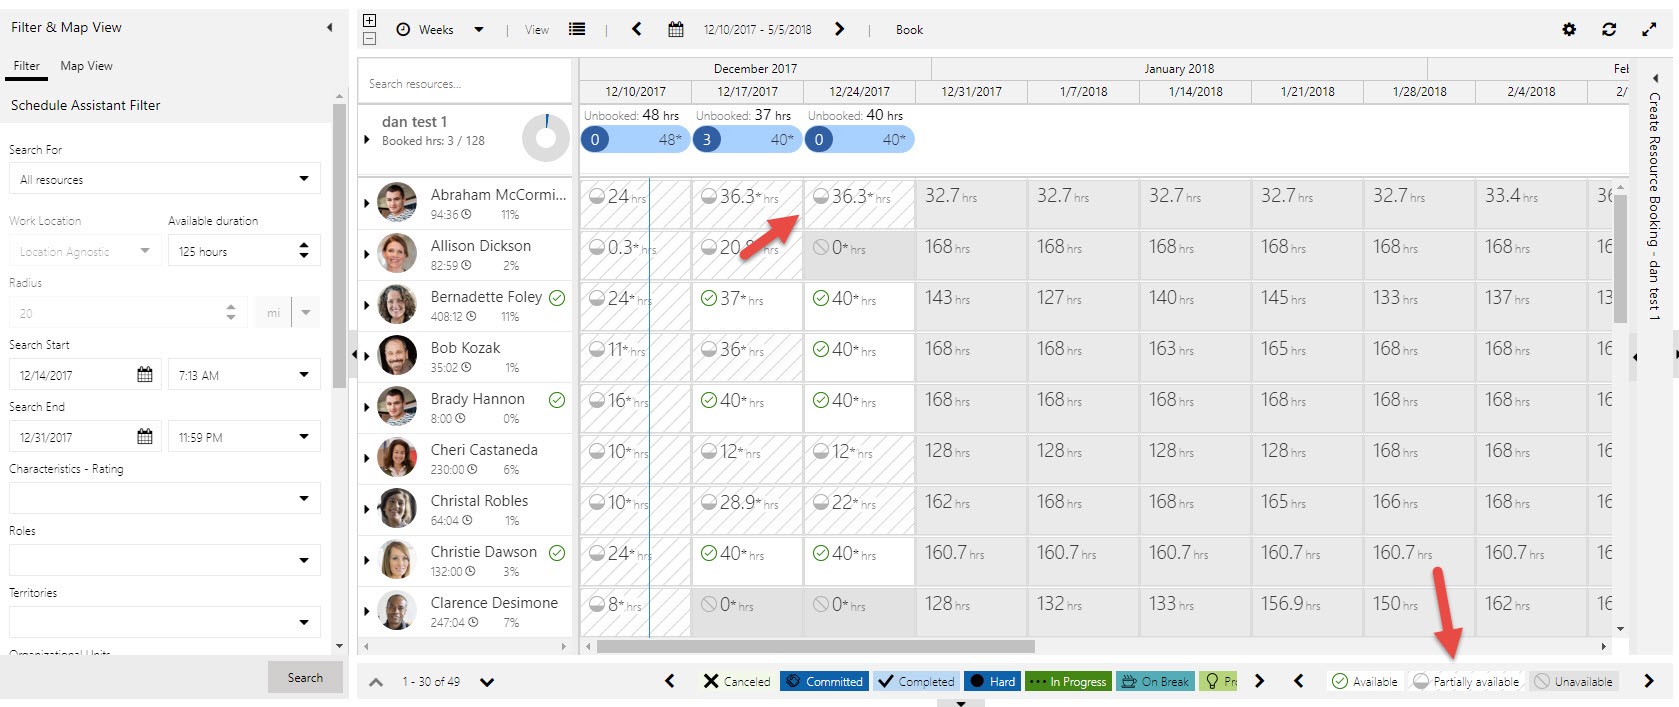Switch to the Map View tab

coord(86,66)
